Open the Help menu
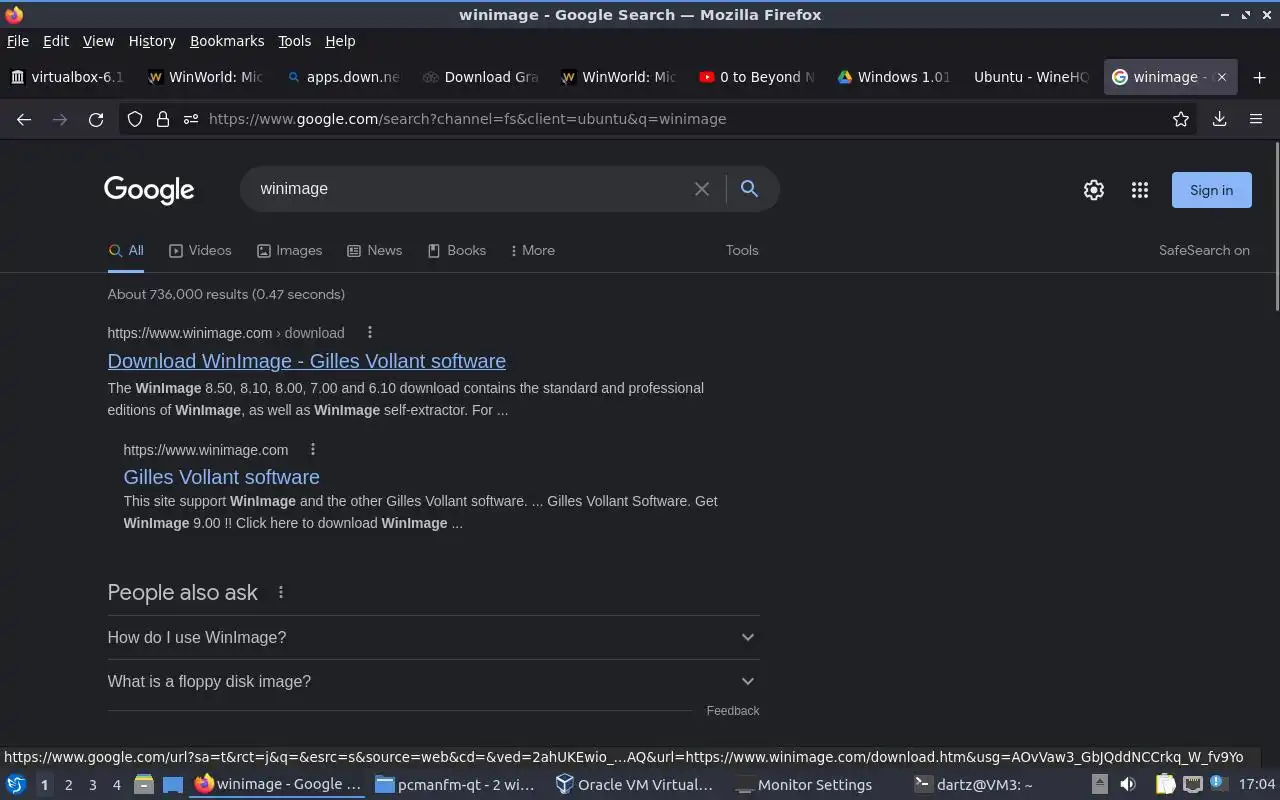 pyautogui.click(x=340, y=41)
